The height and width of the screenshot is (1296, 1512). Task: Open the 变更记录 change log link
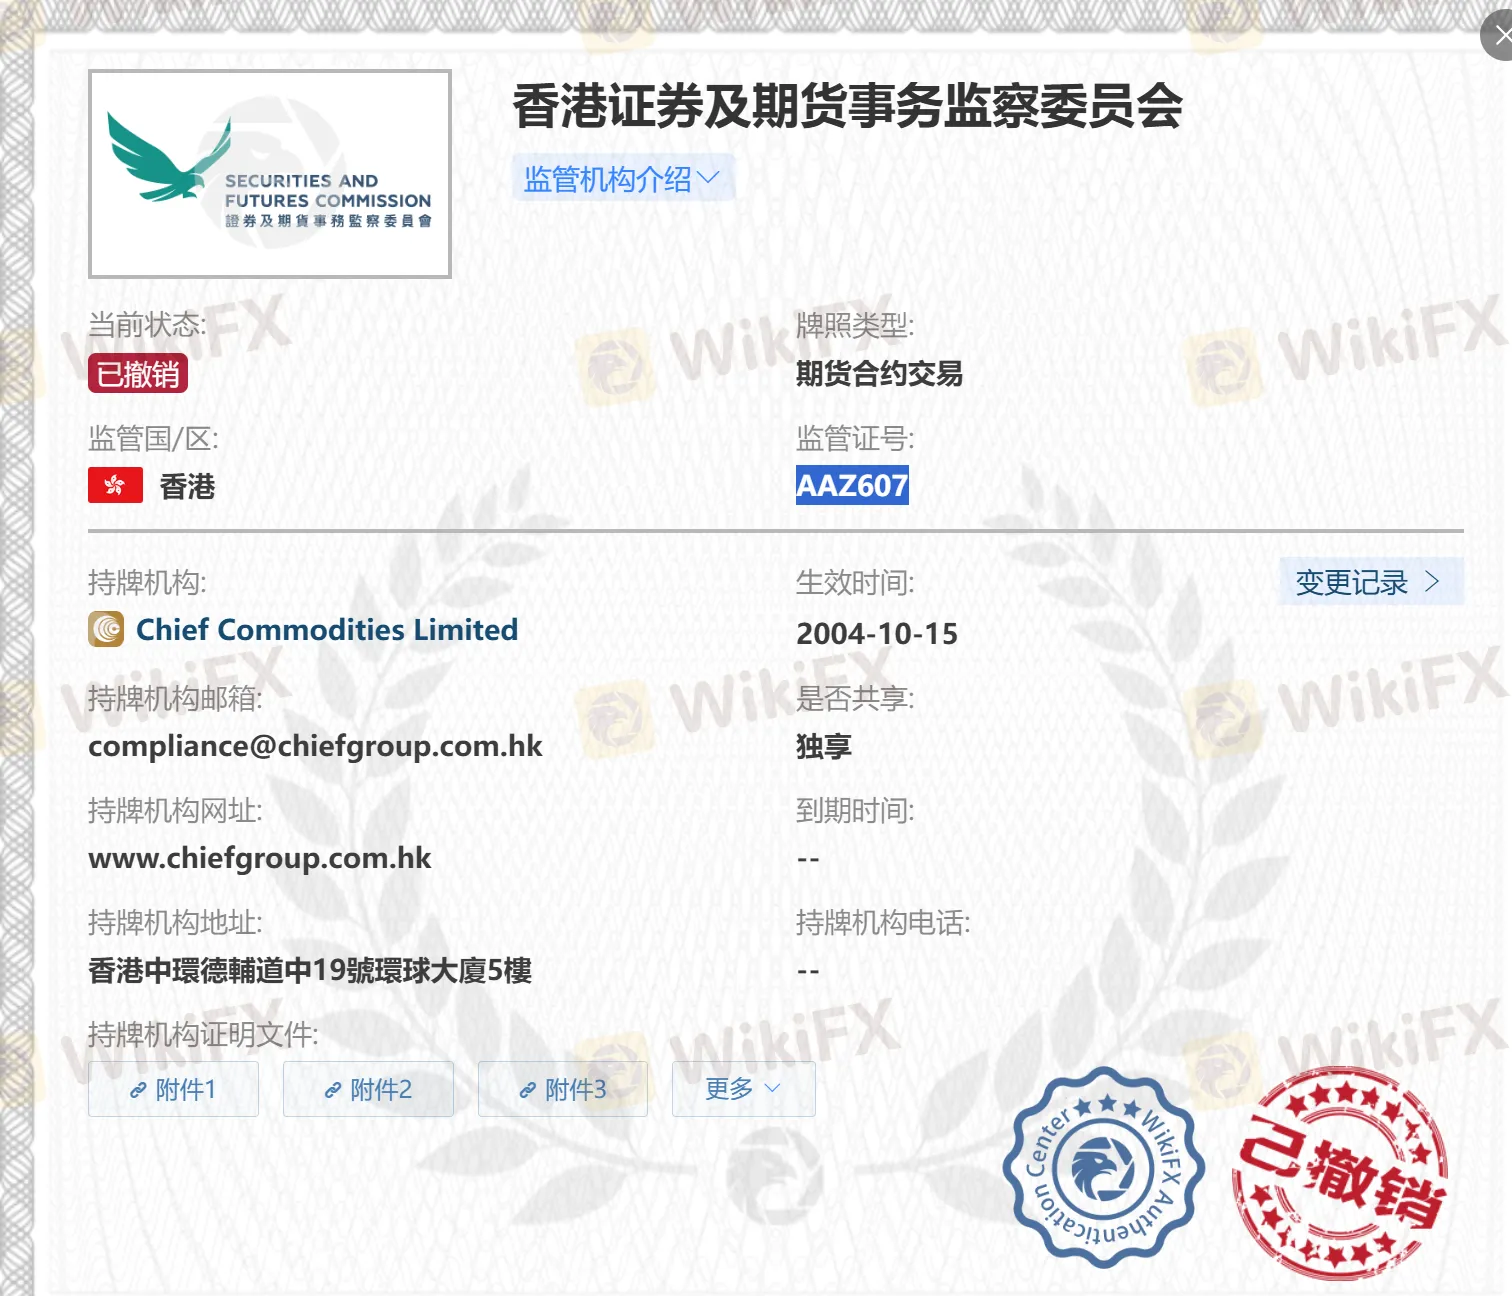coord(1371,581)
